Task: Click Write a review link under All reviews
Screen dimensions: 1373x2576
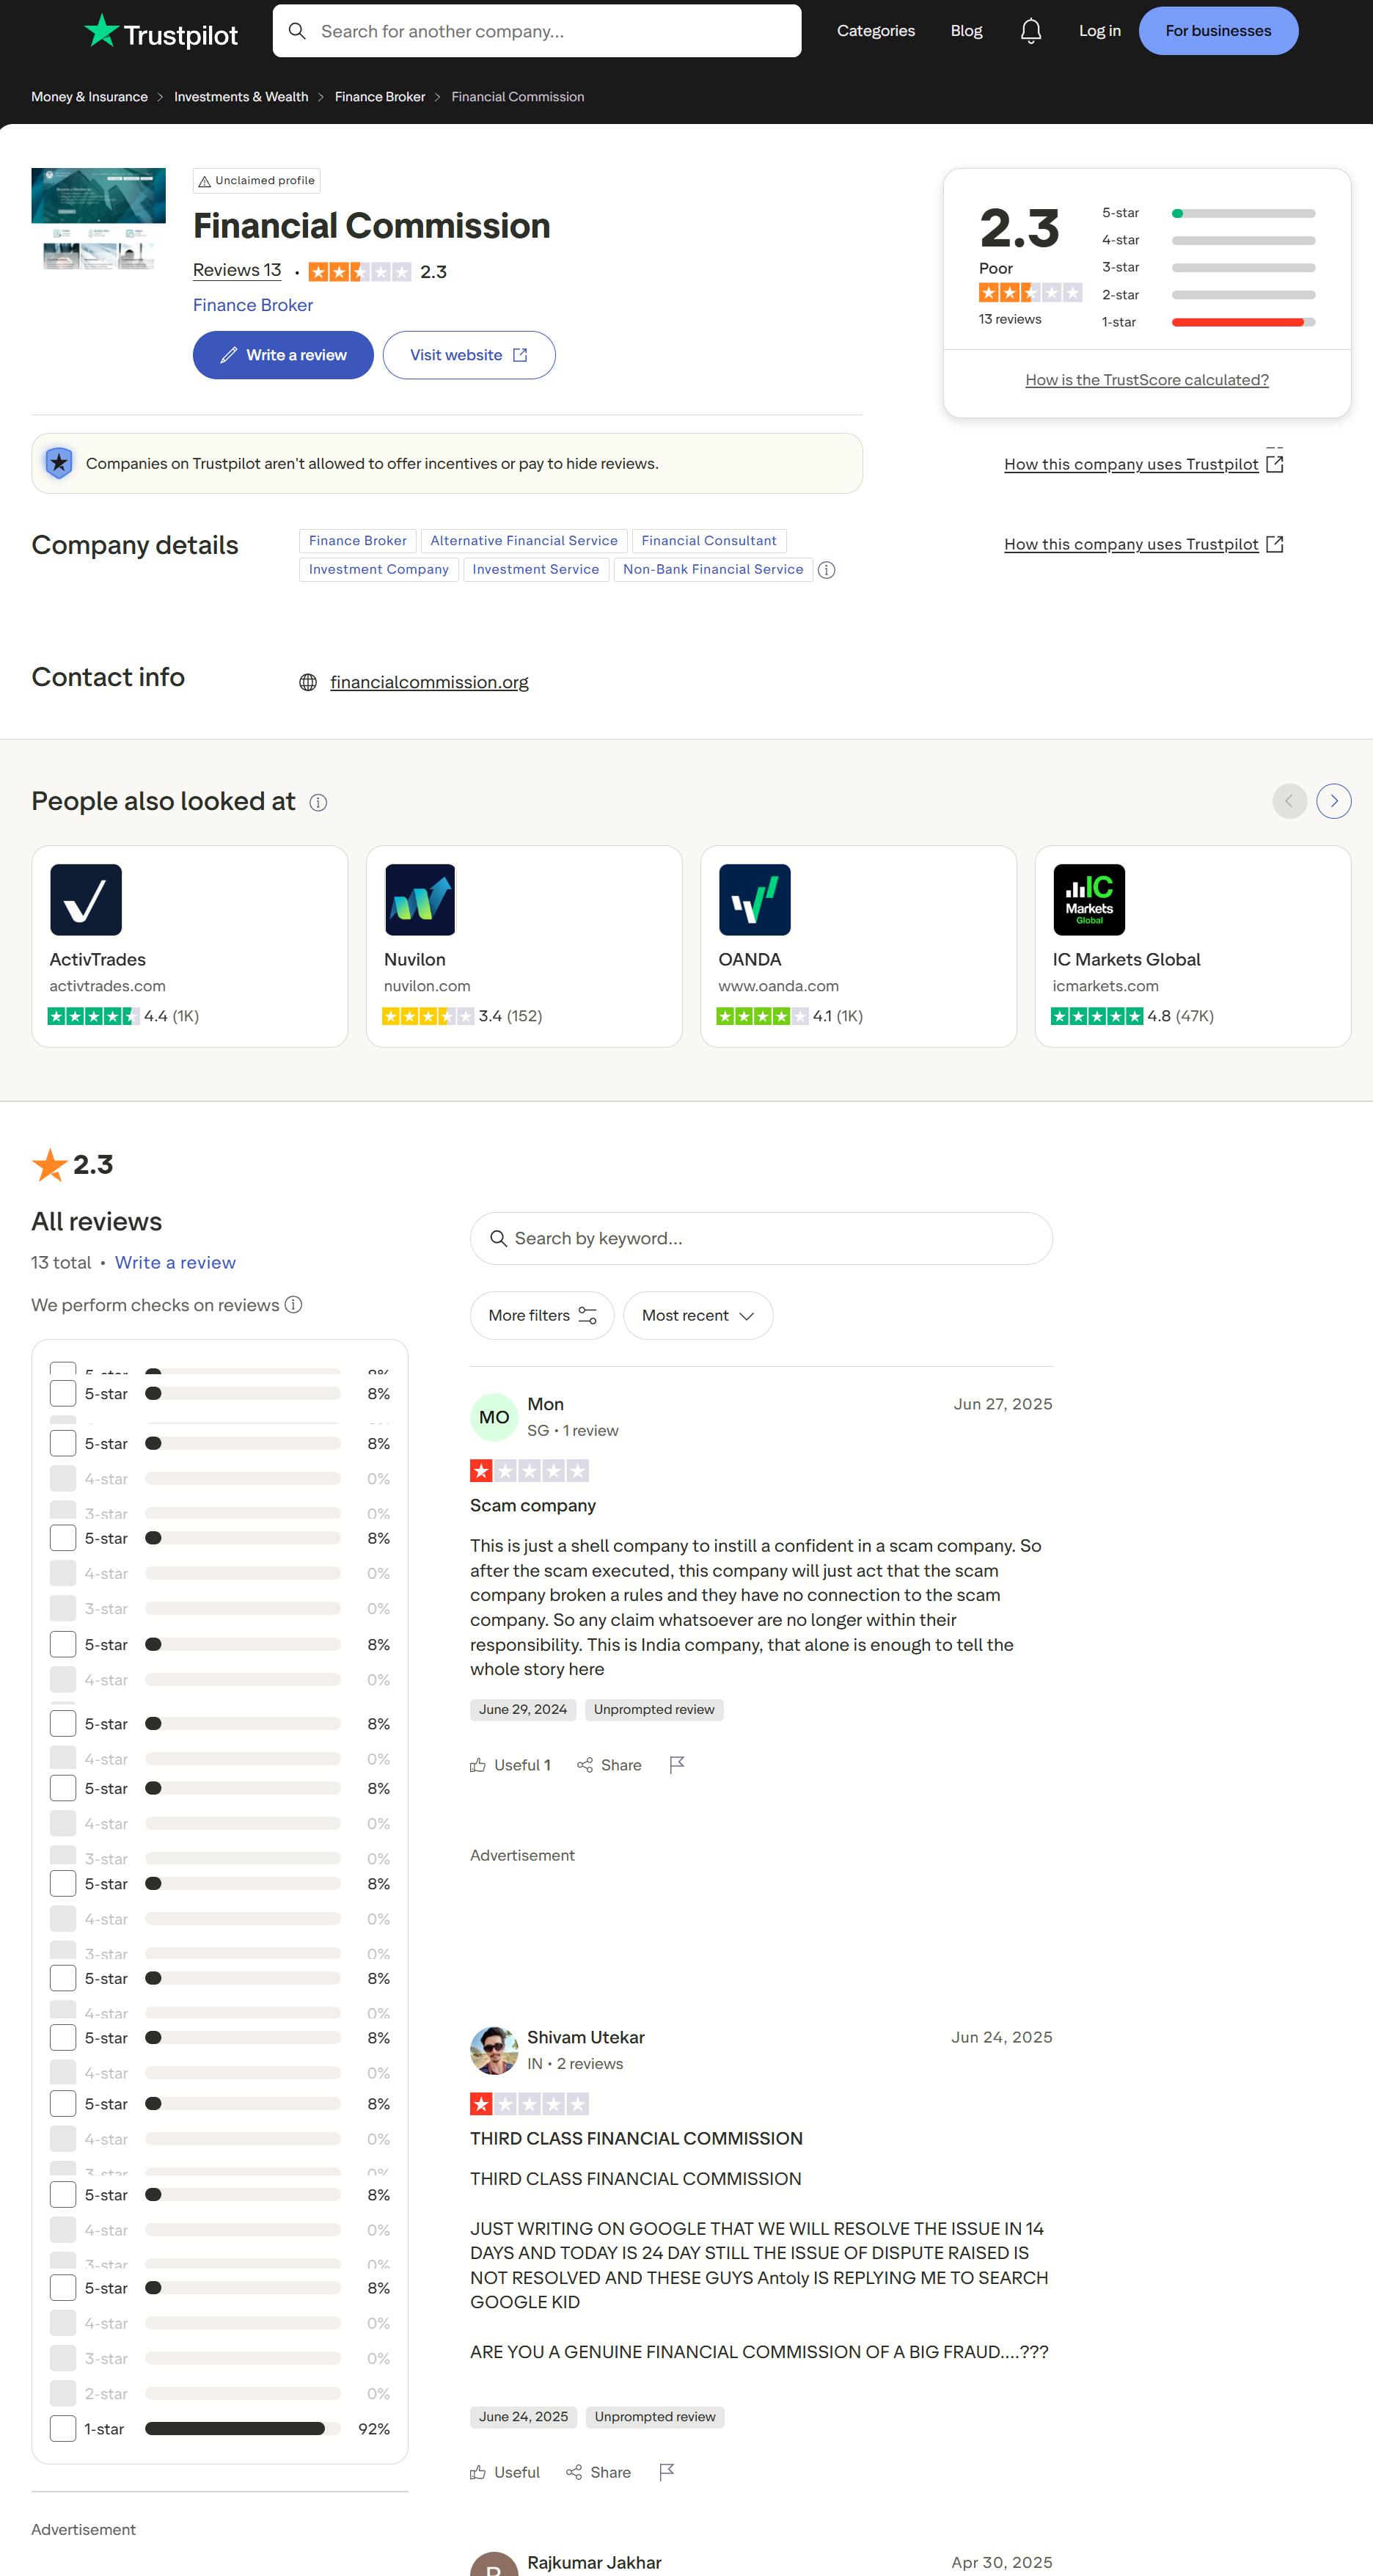Action: click(x=175, y=1263)
